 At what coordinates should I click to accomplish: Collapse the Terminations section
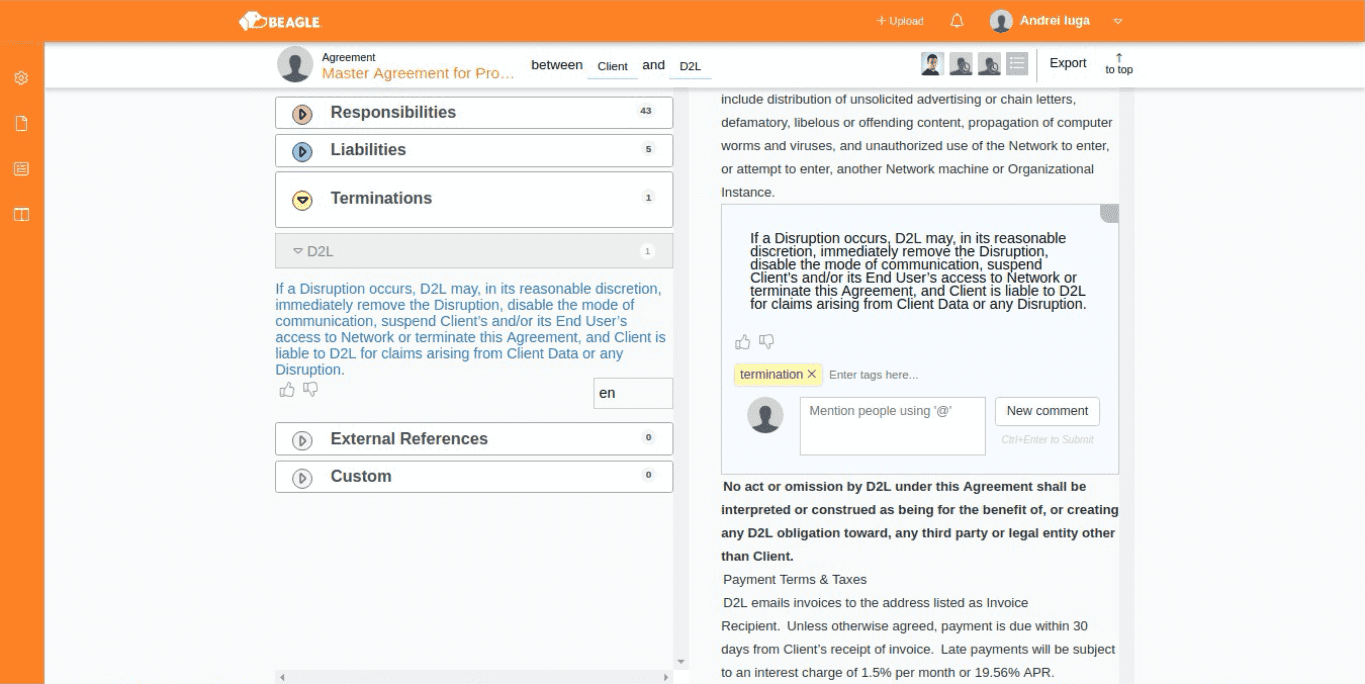302,200
